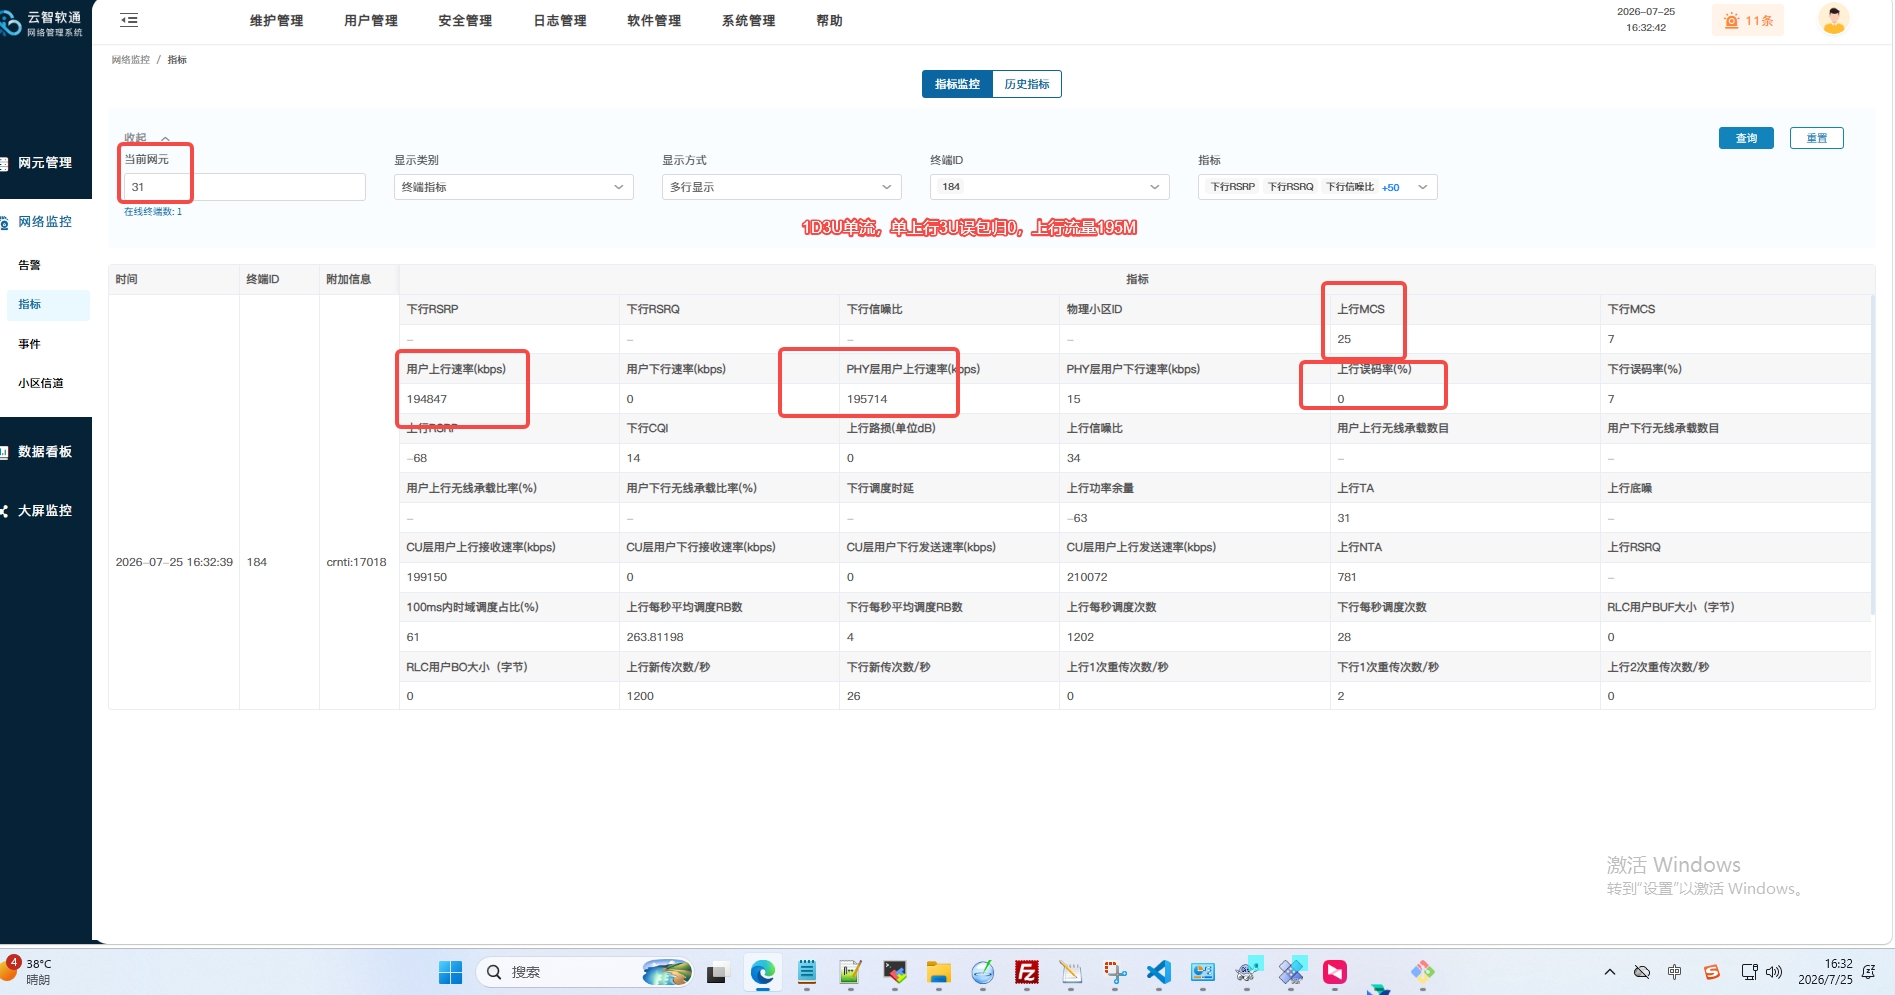This screenshot has height=995, width=1895.
Task: Click the 云智软通 logo
Action: point(42,23)
